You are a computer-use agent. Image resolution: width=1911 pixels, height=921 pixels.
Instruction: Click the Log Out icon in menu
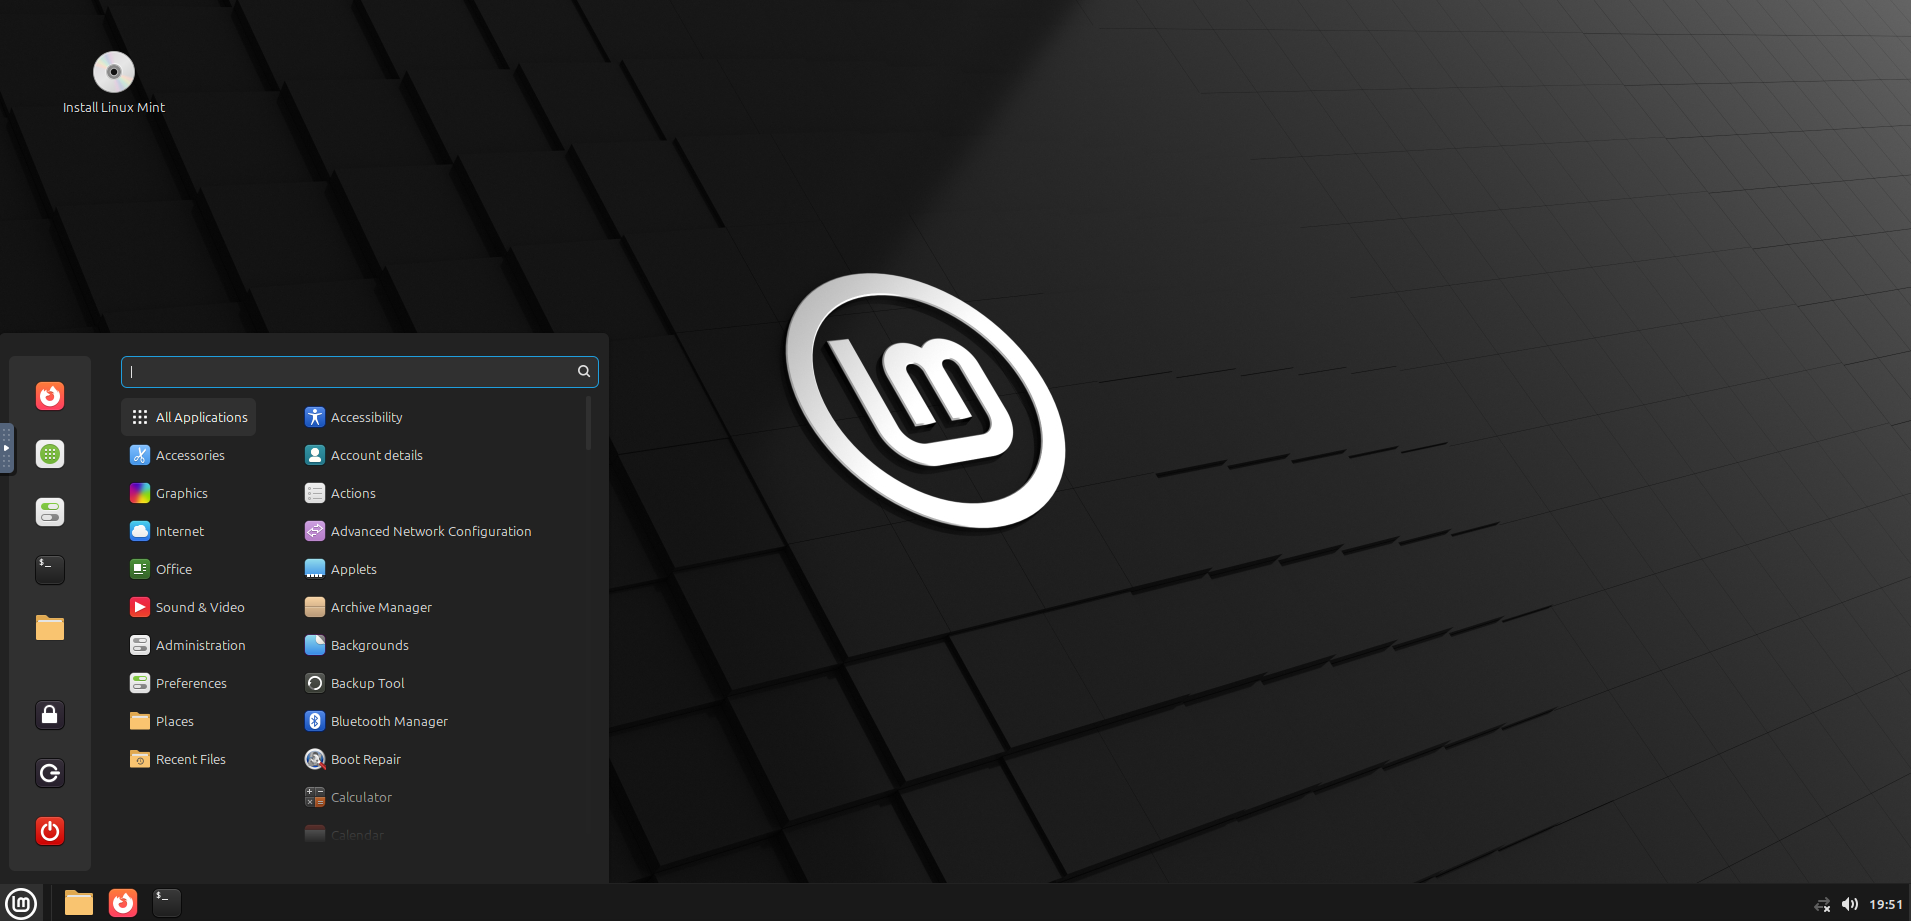pyautogui.click(x=50, y=773)
